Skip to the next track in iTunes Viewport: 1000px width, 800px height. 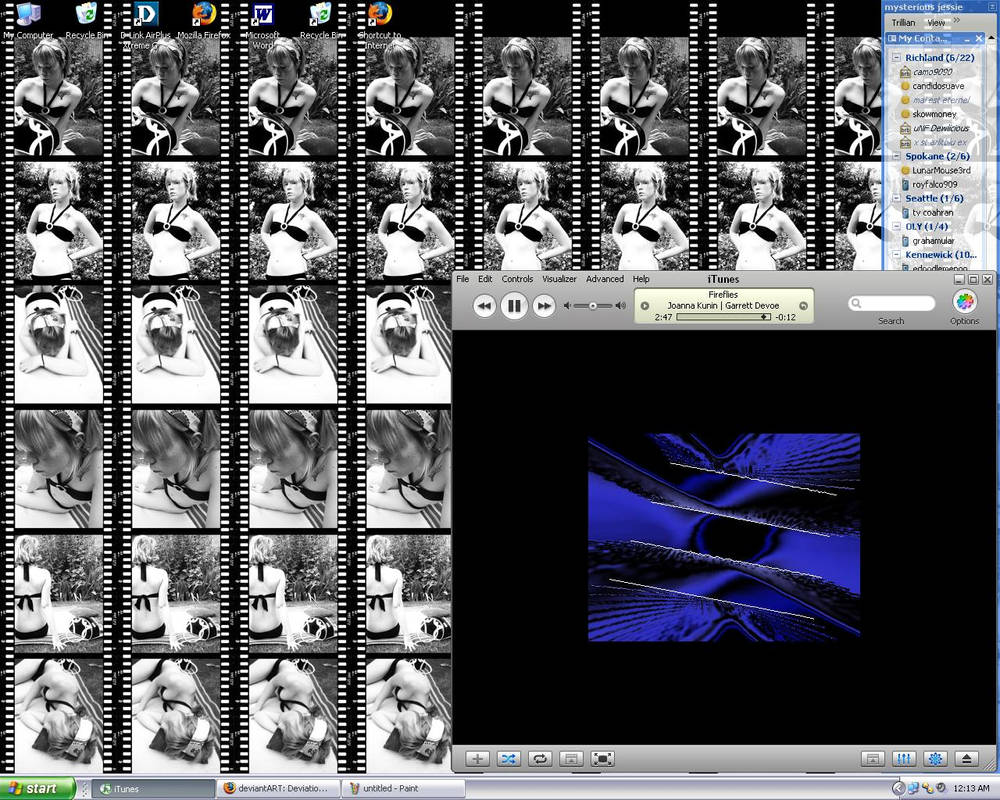point(543,306)
